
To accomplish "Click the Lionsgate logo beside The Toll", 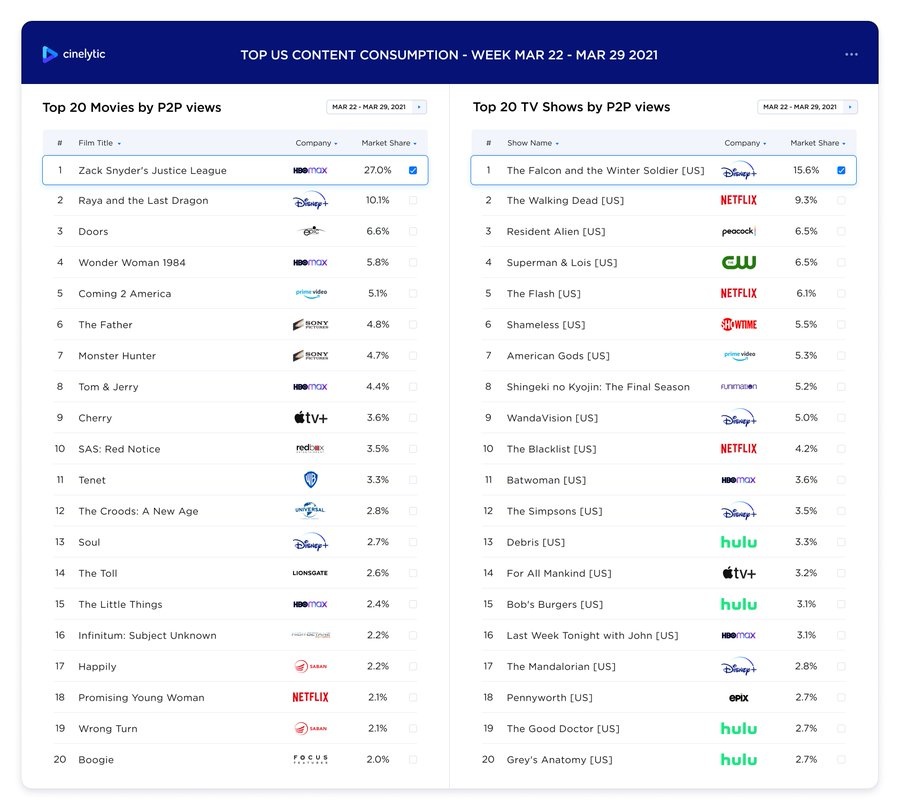I will (311, 573).
